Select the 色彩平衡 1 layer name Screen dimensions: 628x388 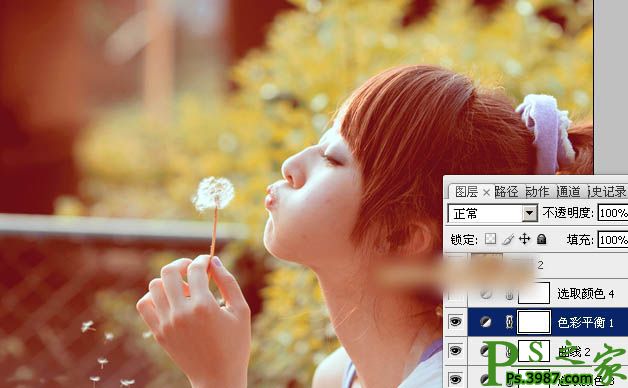coord(586,322)
